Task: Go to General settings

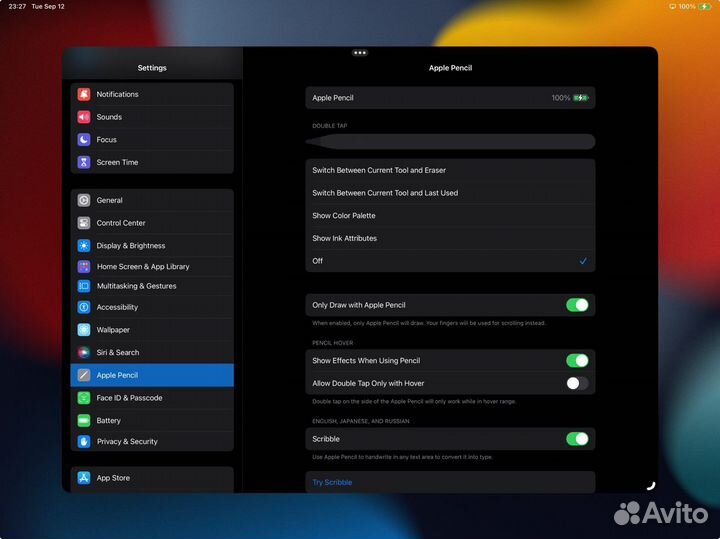Action: pyautogui.click(x=152, y=200)
